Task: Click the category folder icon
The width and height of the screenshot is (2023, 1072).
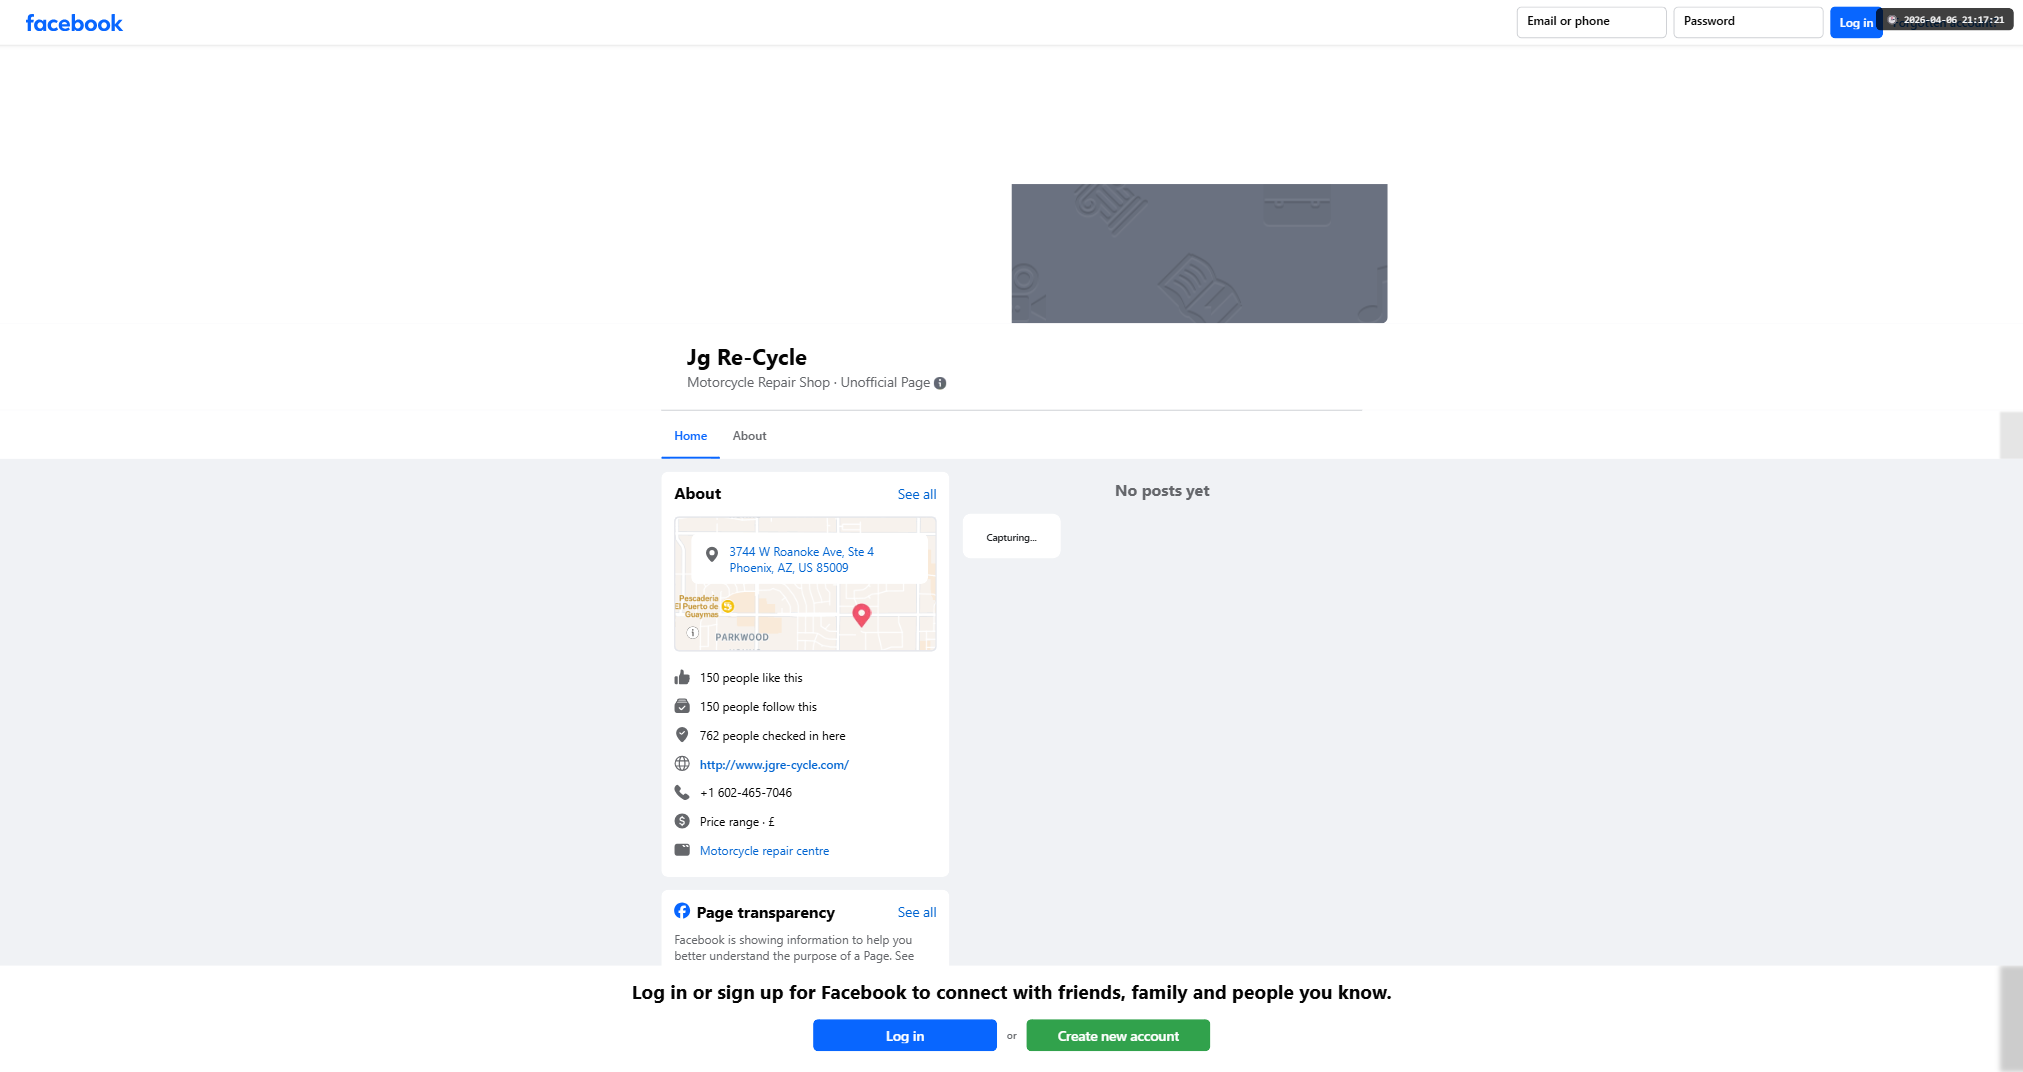Action: pyautogui.click(x=682, y=850)
